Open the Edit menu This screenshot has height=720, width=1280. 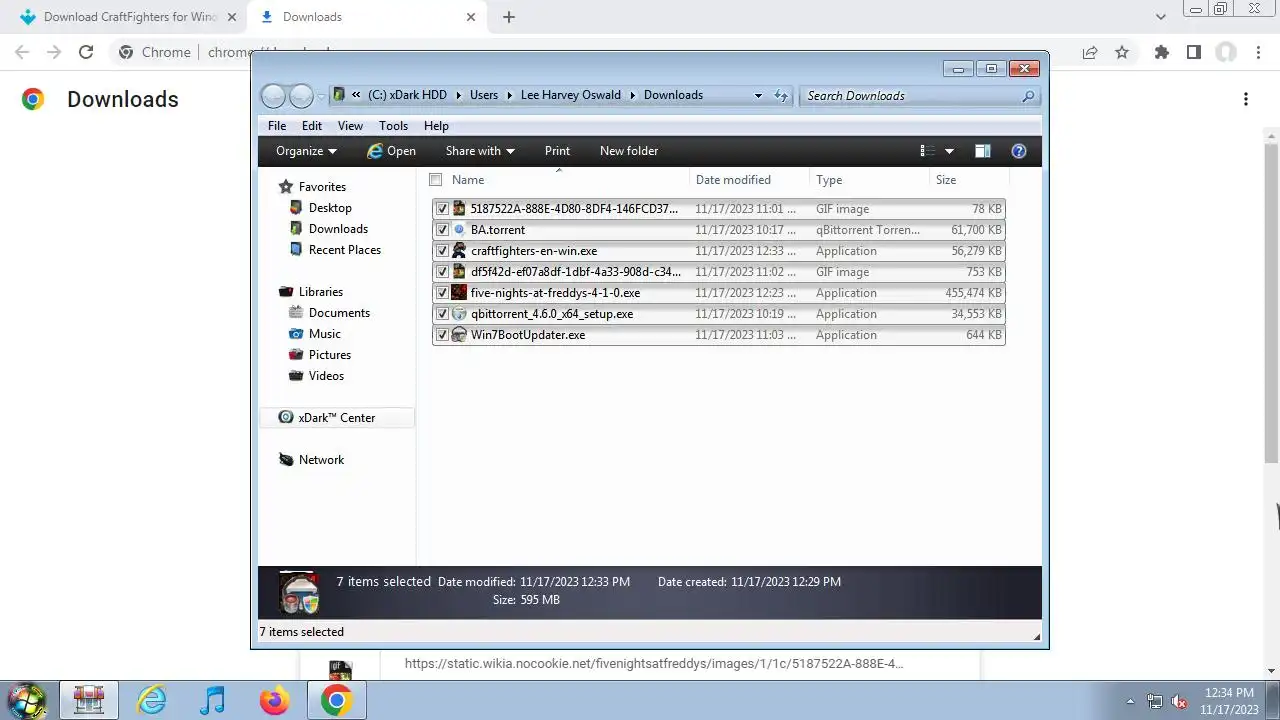312,126
